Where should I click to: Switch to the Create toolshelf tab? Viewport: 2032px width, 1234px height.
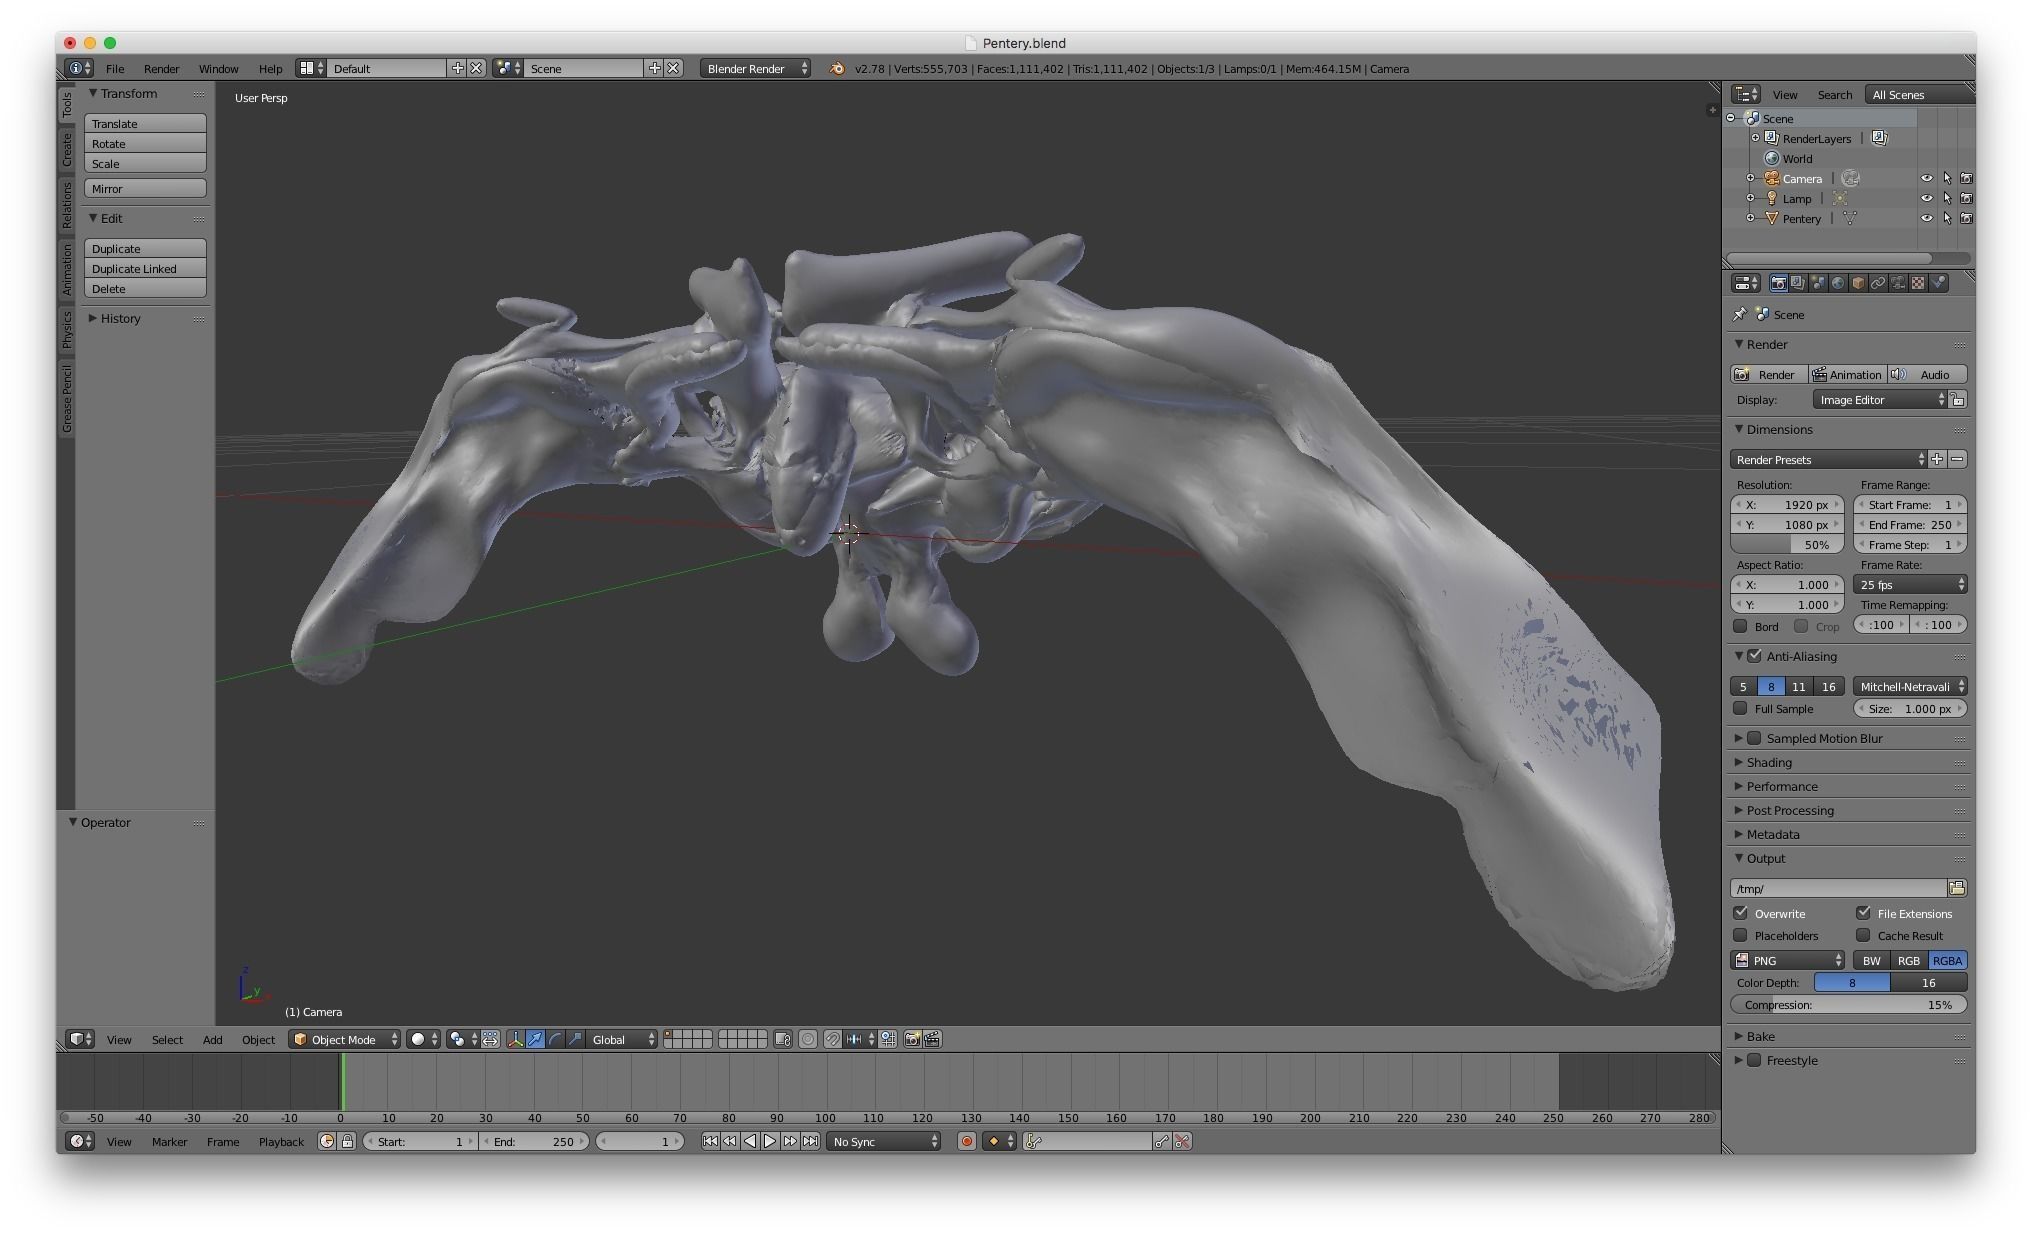(x=67, y=150)
